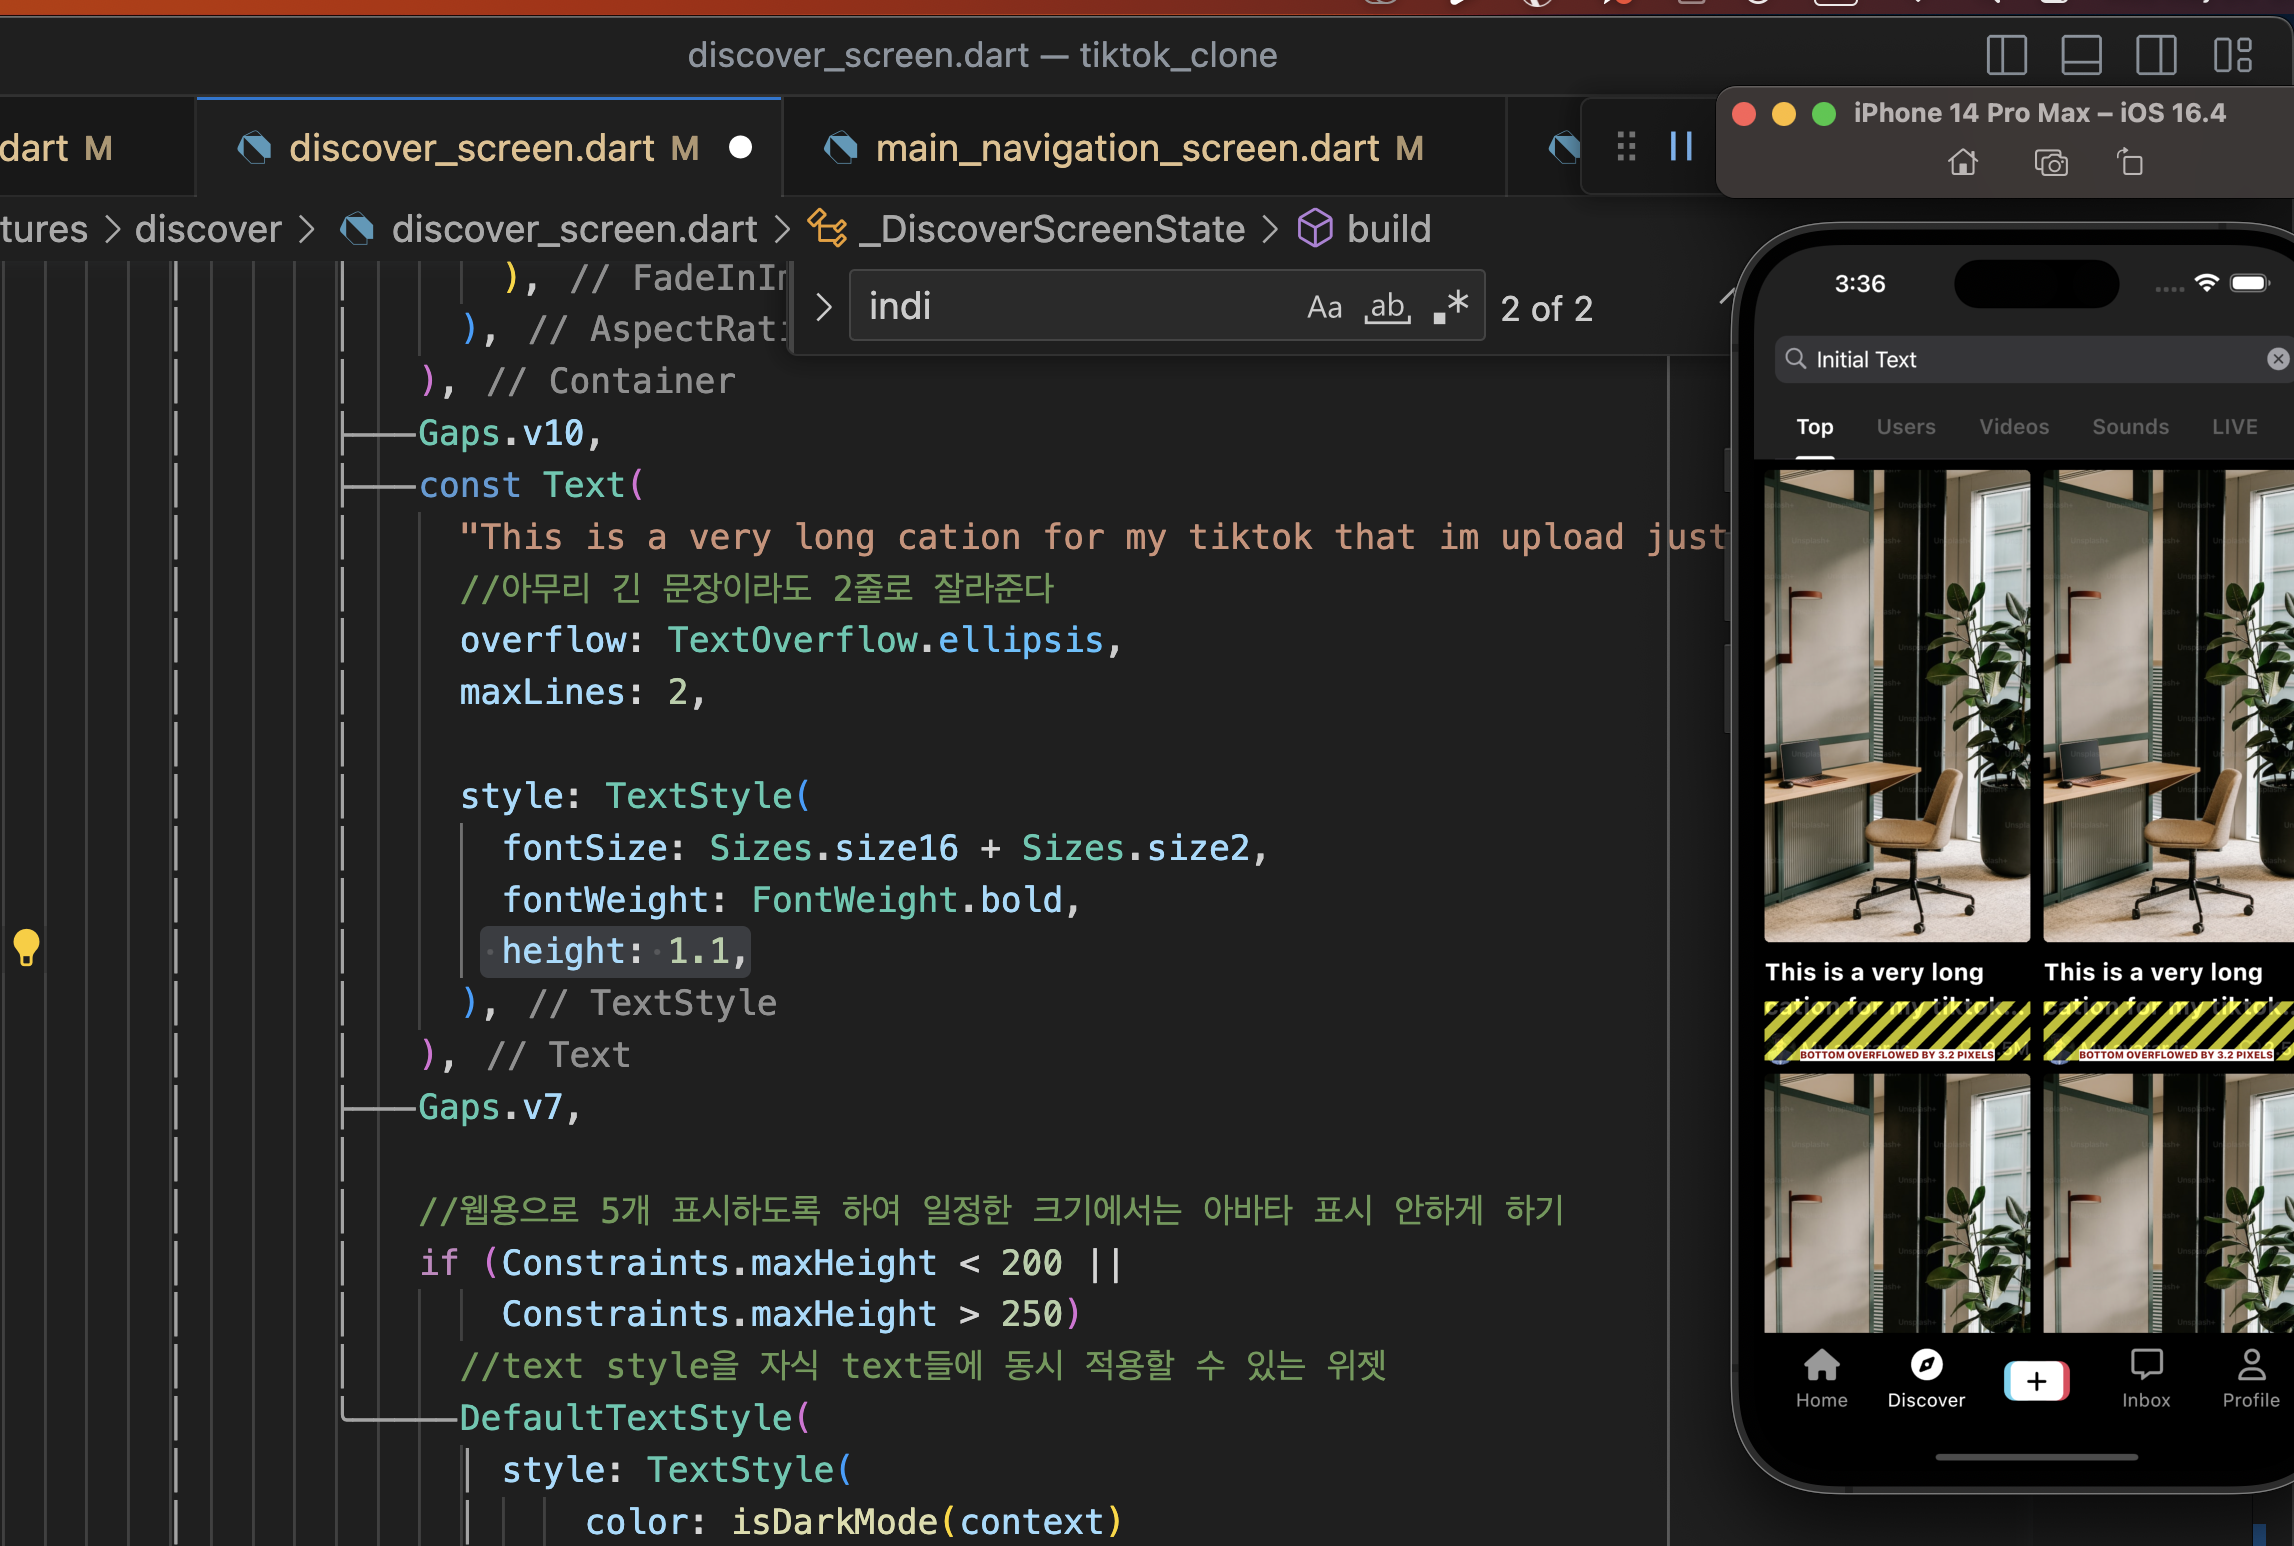Toggle bottom panel layout icon
Image resolution: width=2294 pixels, height=1546 pixels.
[x=2081, y=55]
